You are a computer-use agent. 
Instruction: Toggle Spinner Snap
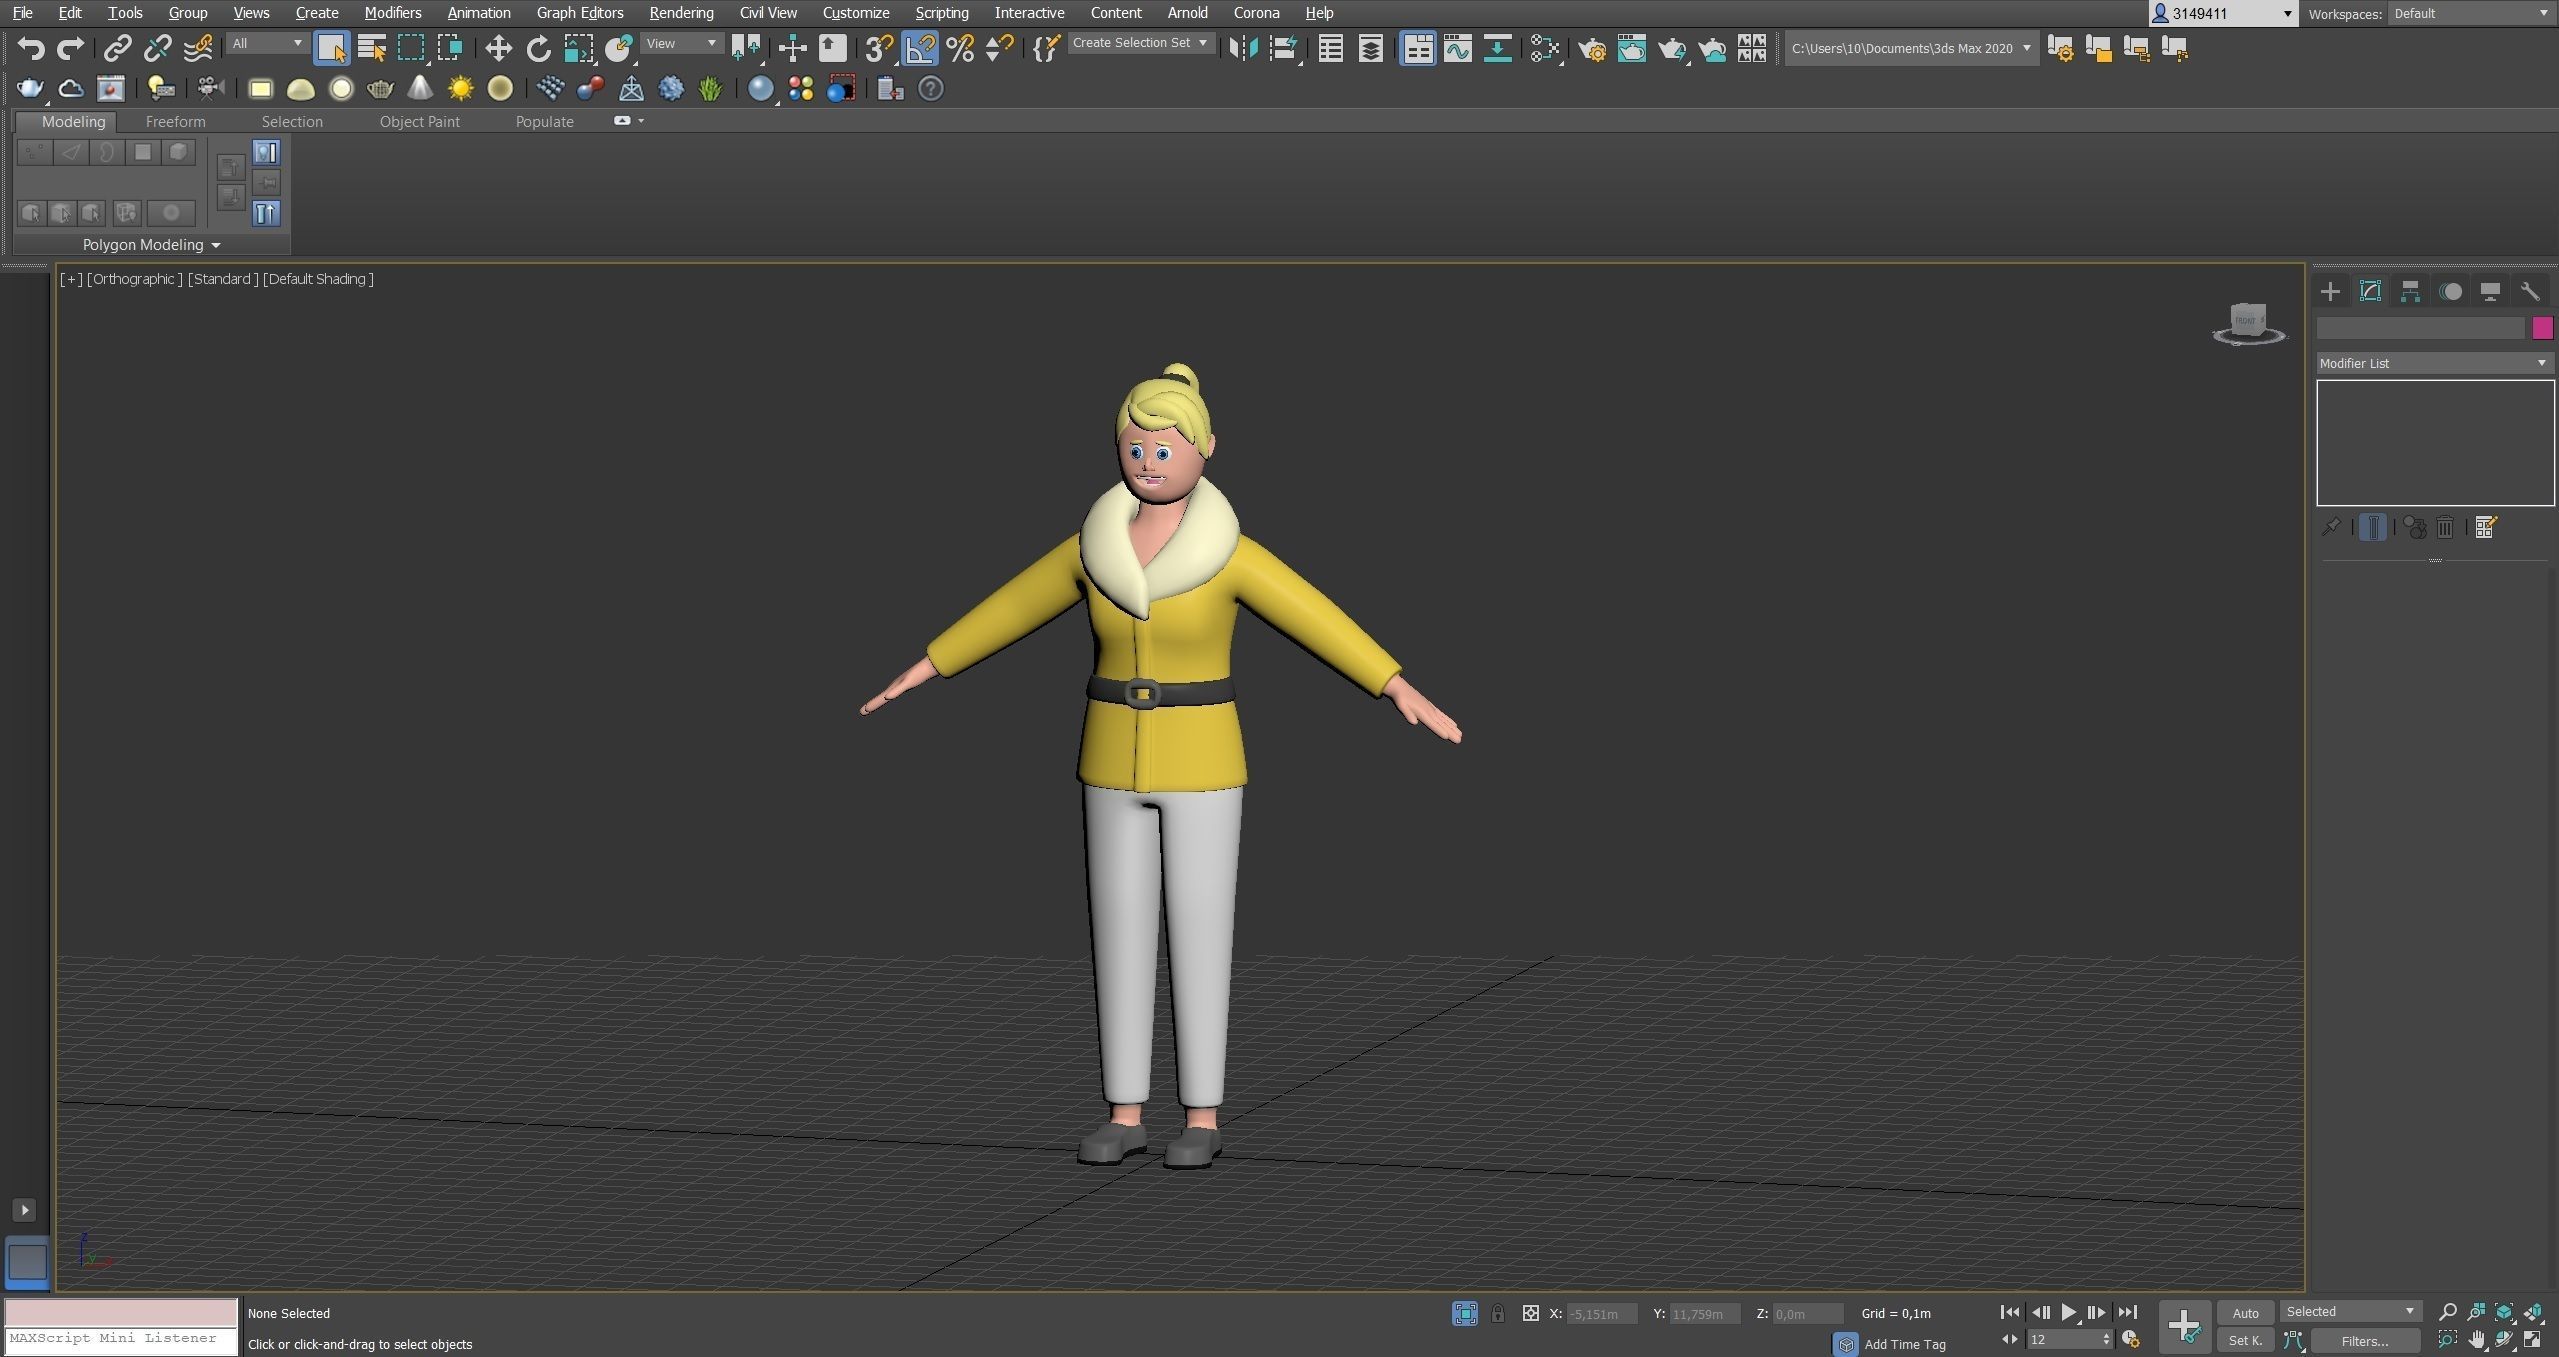coord(999,48)
